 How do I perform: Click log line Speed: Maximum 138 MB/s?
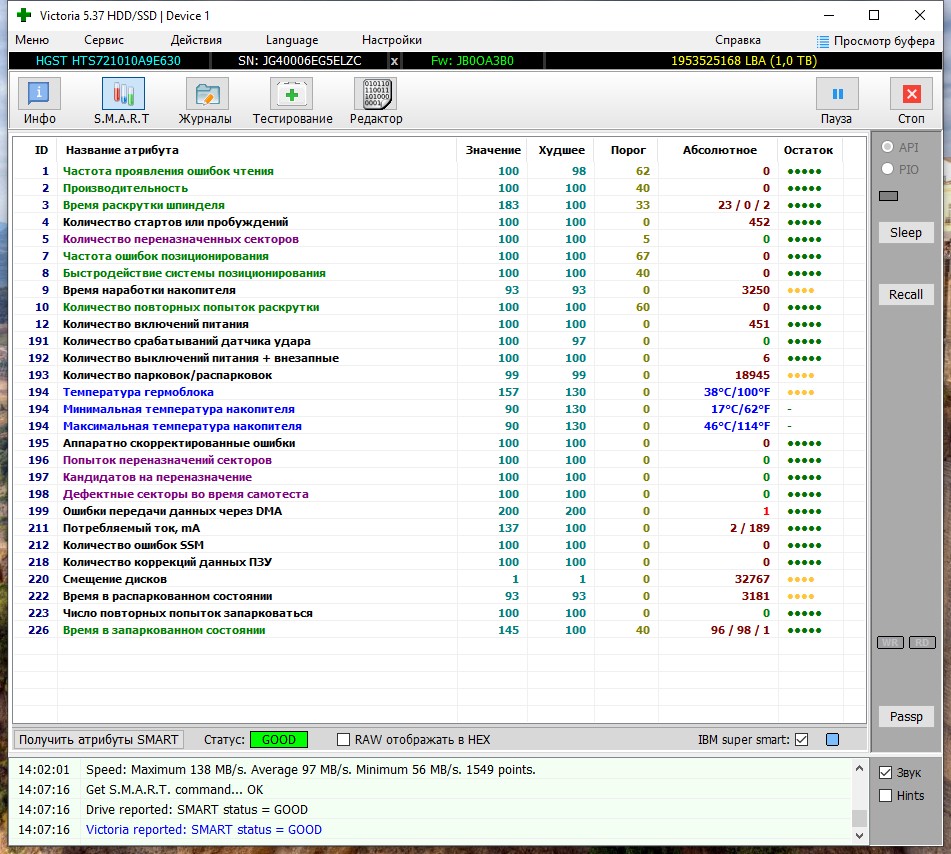tap(311, 770)
